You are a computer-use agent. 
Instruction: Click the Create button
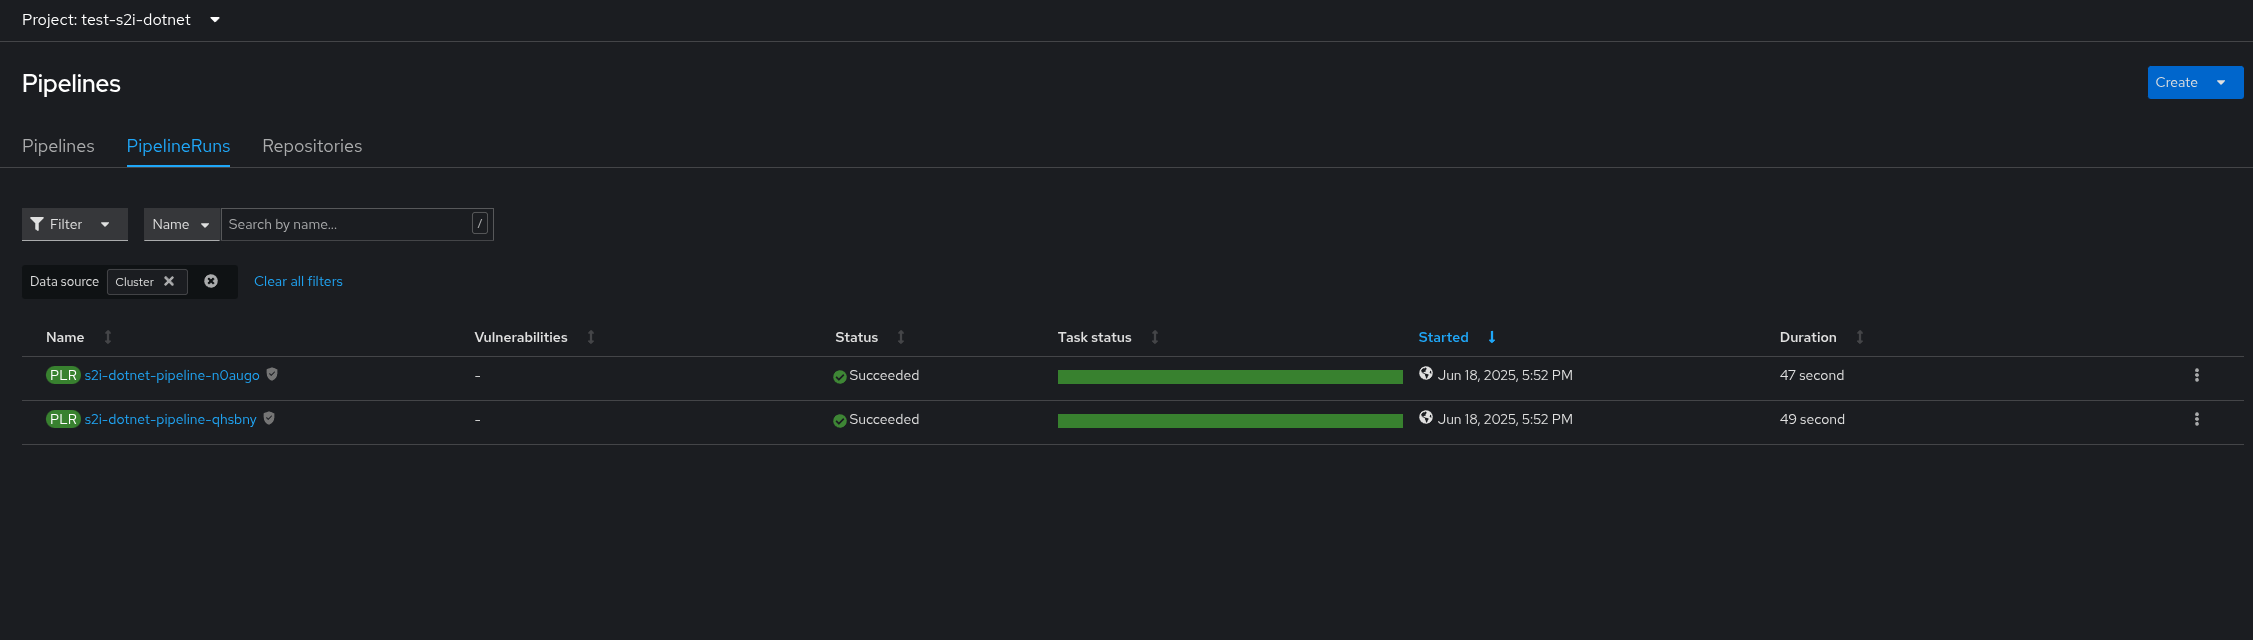click(2176, 83)
